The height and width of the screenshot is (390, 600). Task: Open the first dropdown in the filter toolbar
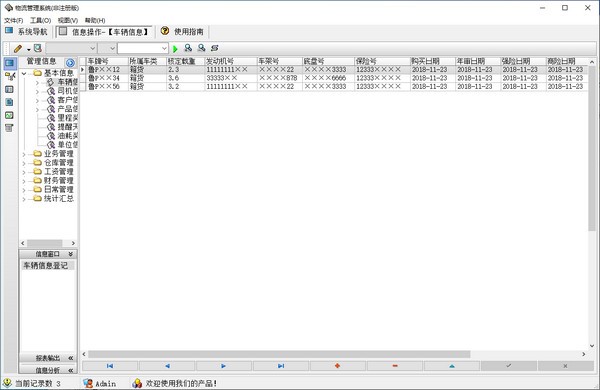click(x=71, y=48)
